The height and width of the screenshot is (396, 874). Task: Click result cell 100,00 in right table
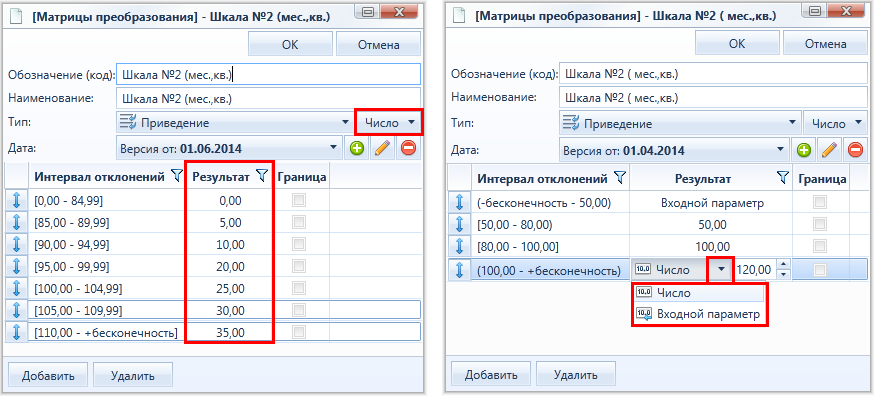tap(711, 247)
